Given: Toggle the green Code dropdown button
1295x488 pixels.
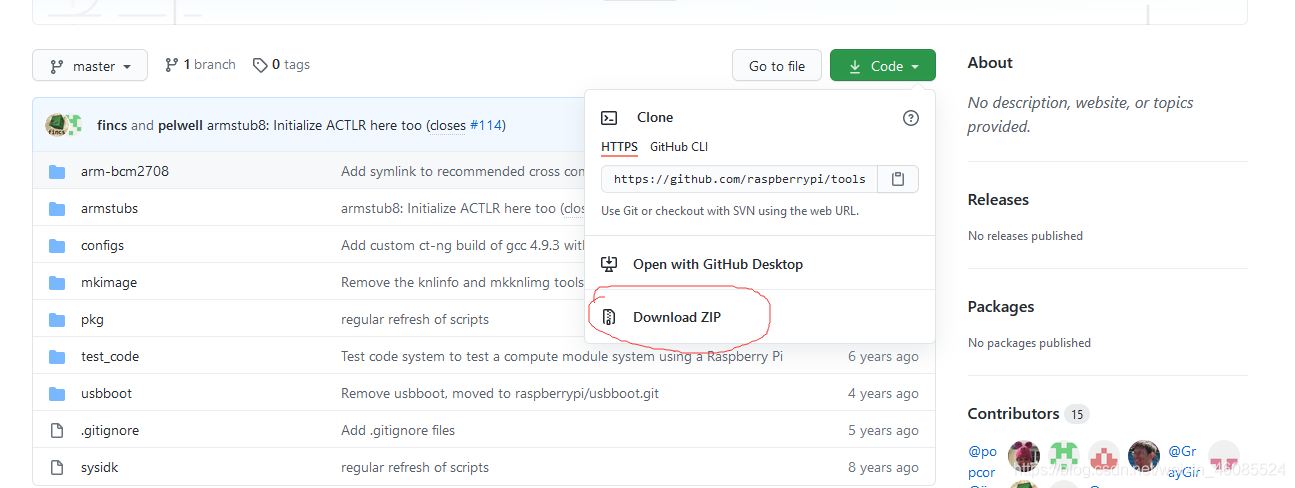Looking at the screenshot, I should 883,66.
